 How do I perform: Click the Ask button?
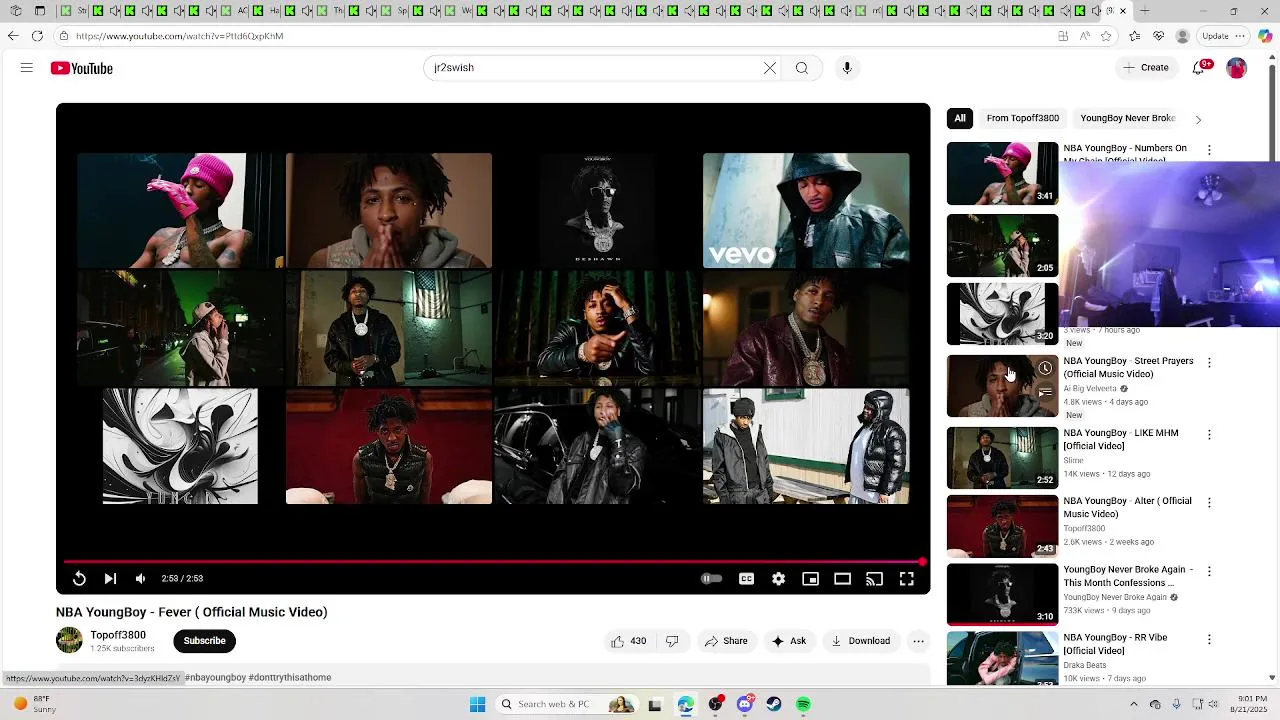click(788, 641)
